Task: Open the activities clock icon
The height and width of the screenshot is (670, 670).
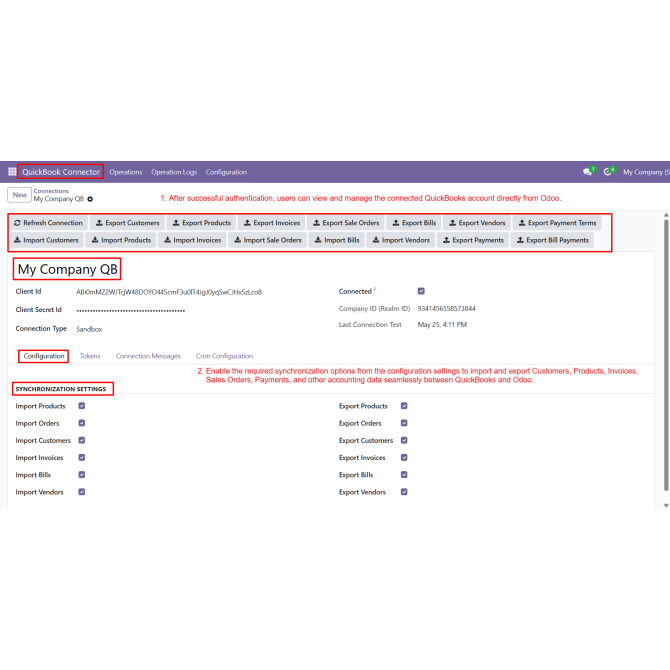Action: click(608, 172)
